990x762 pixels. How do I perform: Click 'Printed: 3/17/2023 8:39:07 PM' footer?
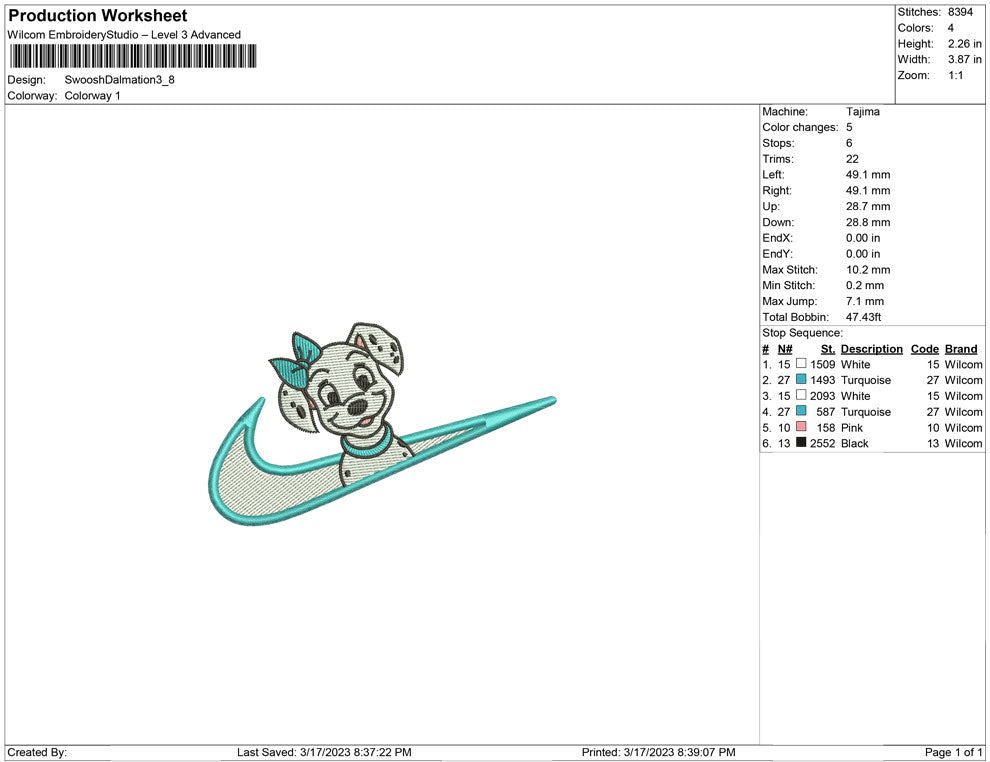point(659,752)
